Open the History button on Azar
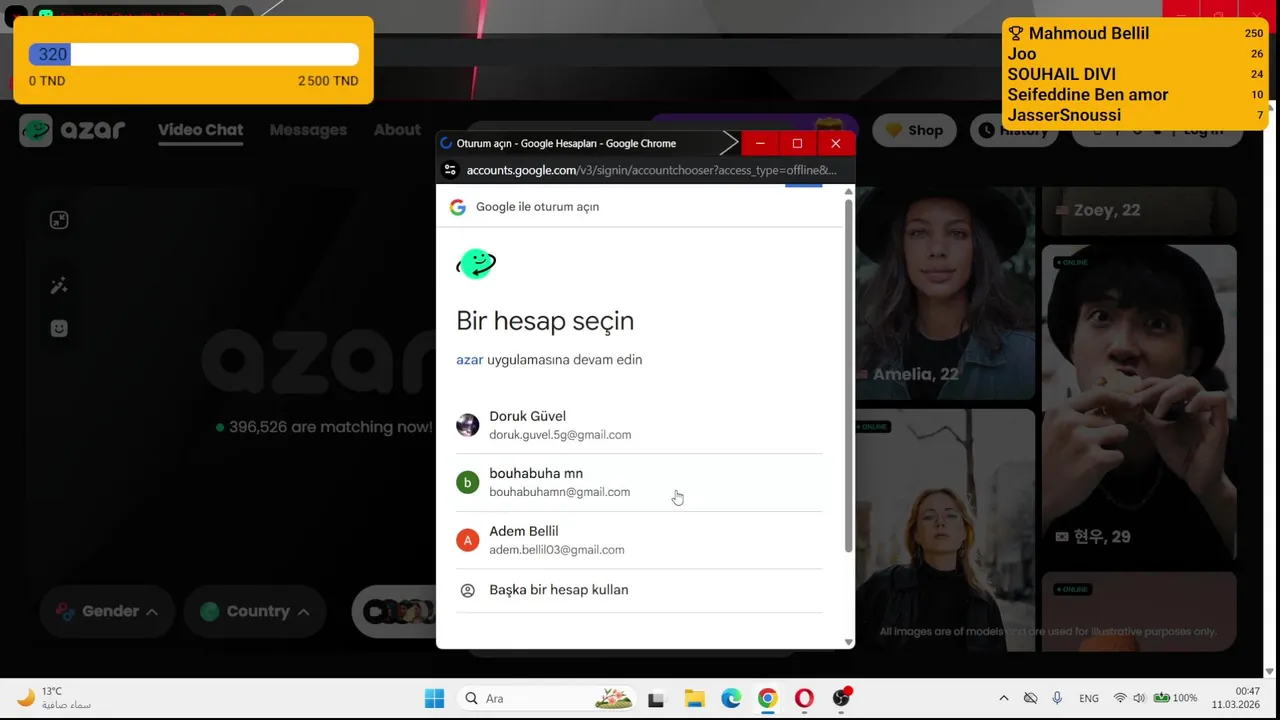The width and height of the screenshot is (1280, 720). pyautogui.click(x=1014, y=130)
